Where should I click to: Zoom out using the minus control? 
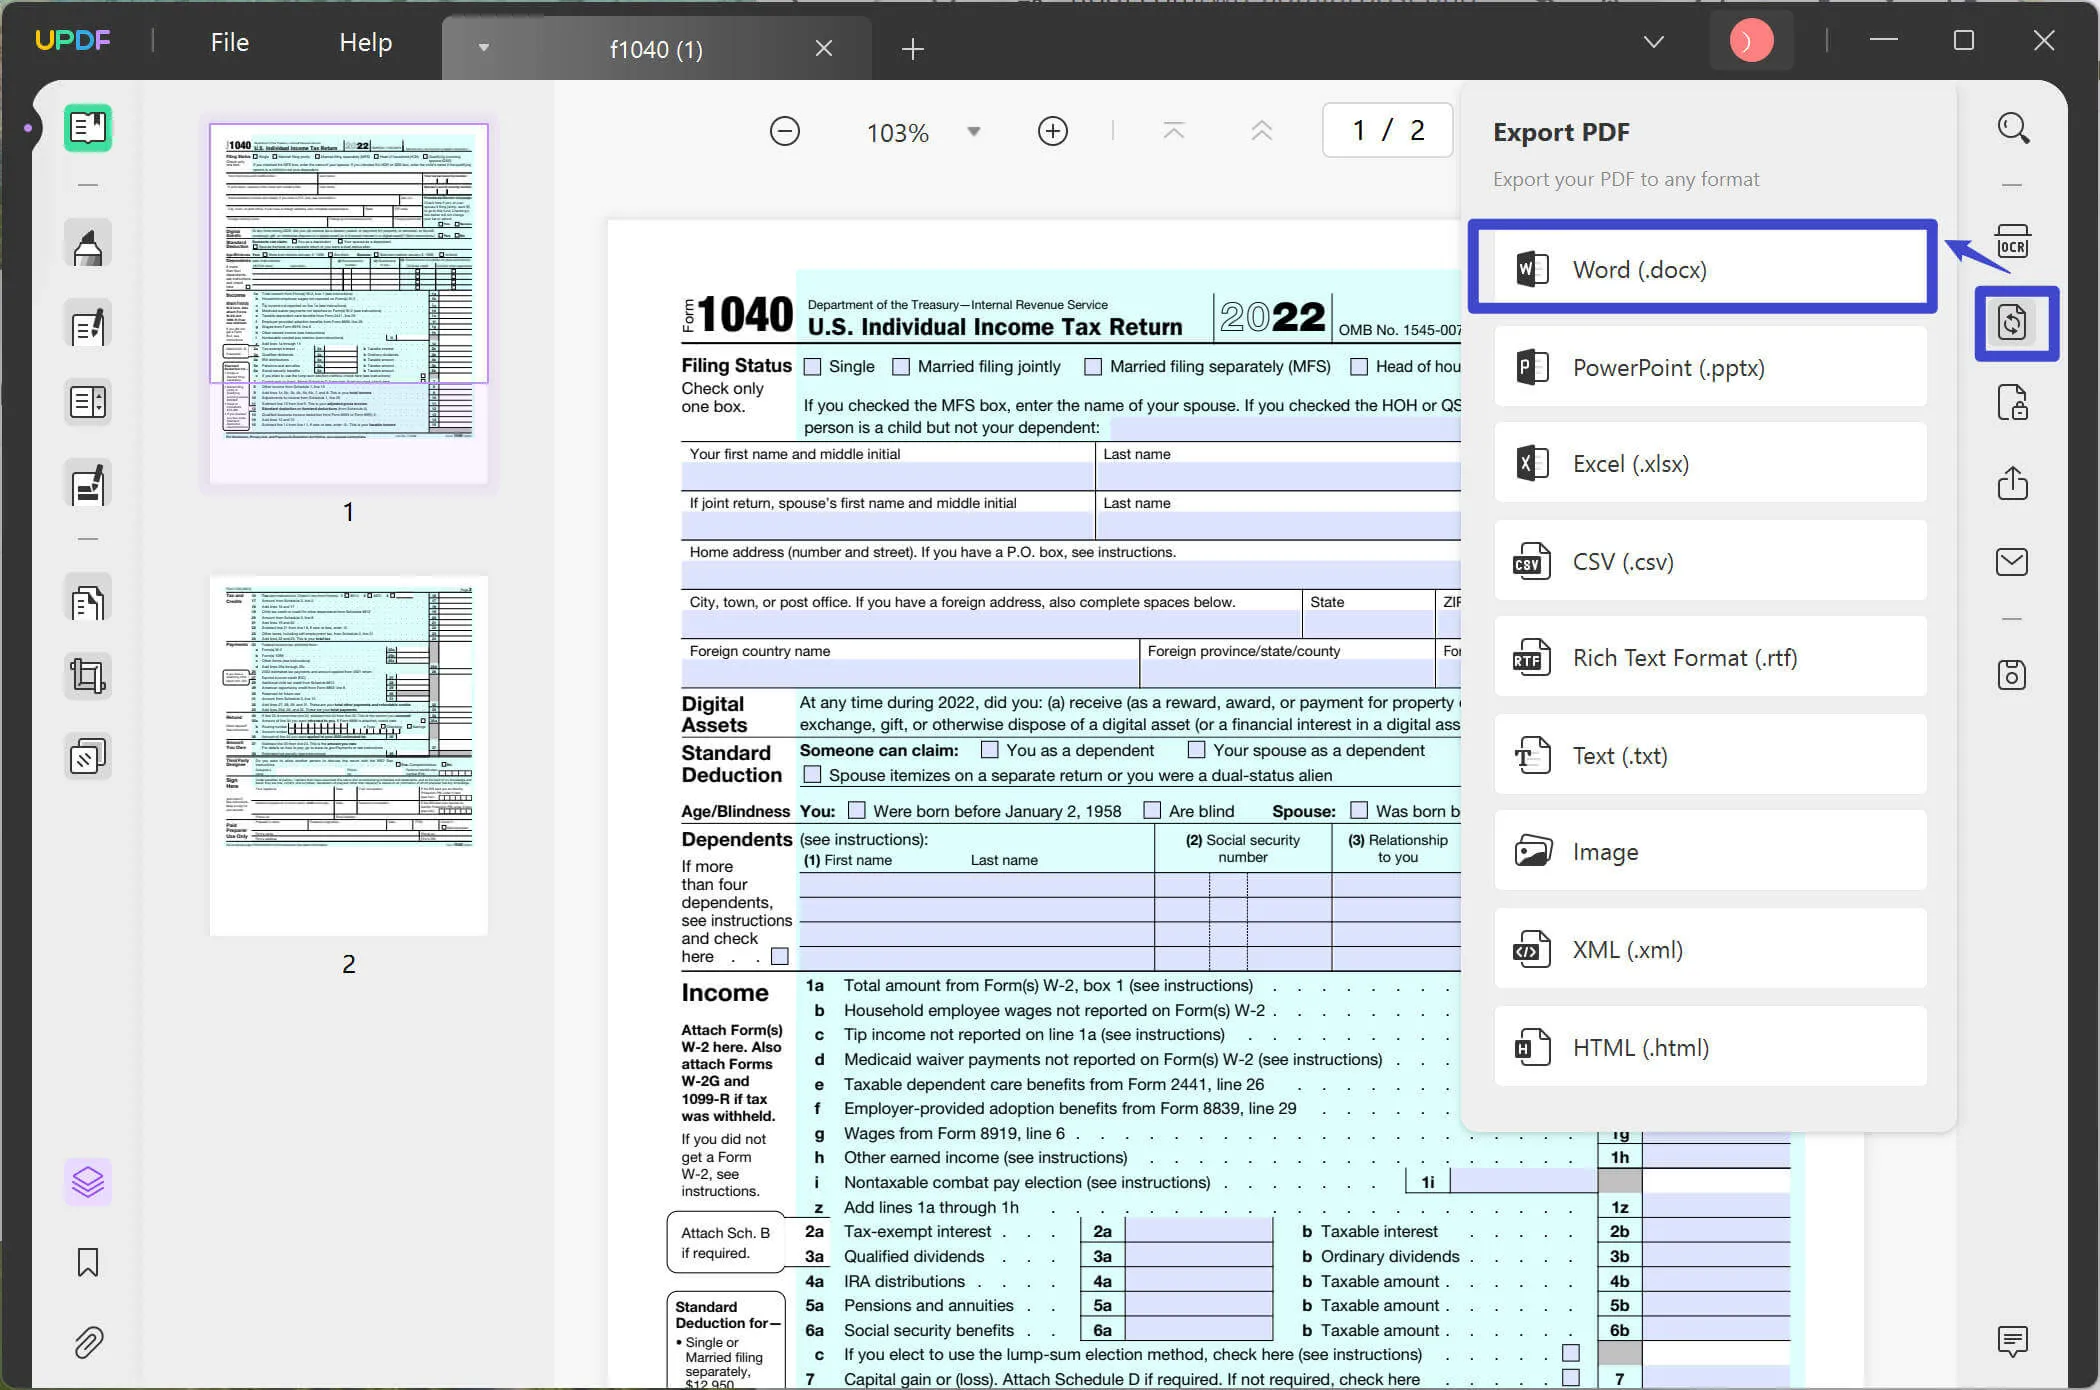[x=785, y=130]
